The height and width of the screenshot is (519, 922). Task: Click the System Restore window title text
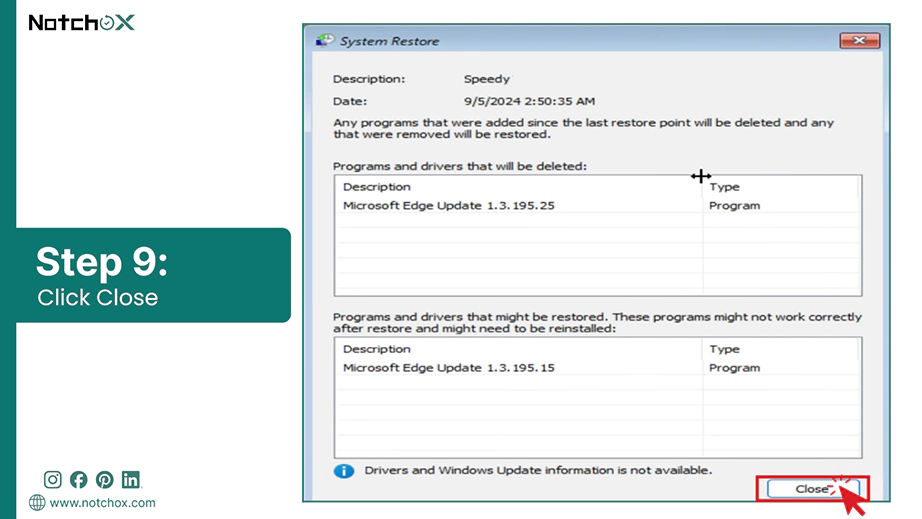point(389,41)
